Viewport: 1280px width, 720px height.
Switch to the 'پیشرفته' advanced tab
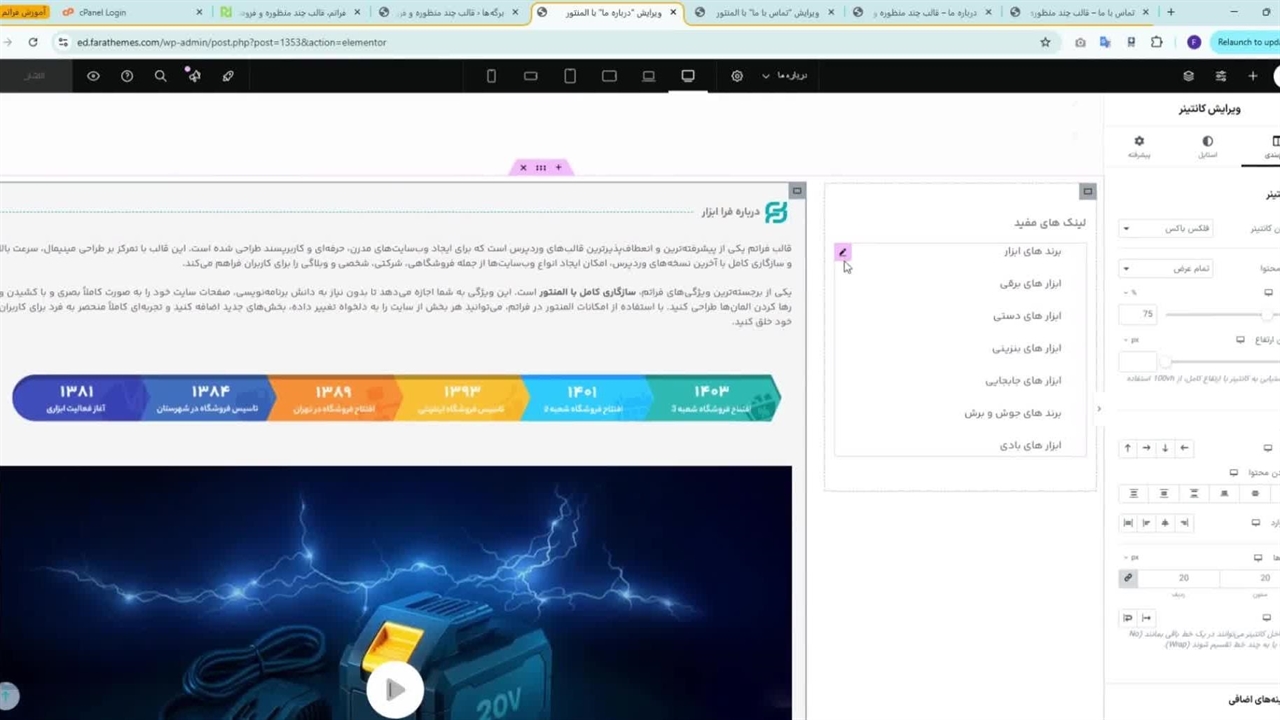pos(1139,147)
